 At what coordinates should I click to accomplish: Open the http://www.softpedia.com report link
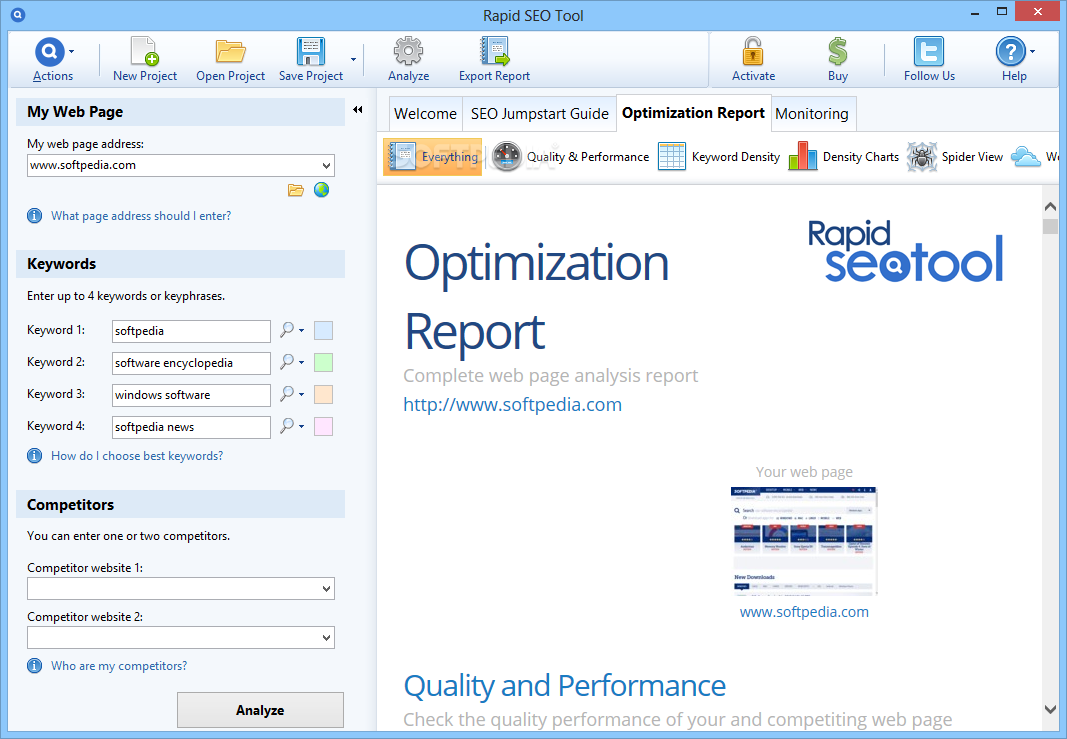click(512, 404)
